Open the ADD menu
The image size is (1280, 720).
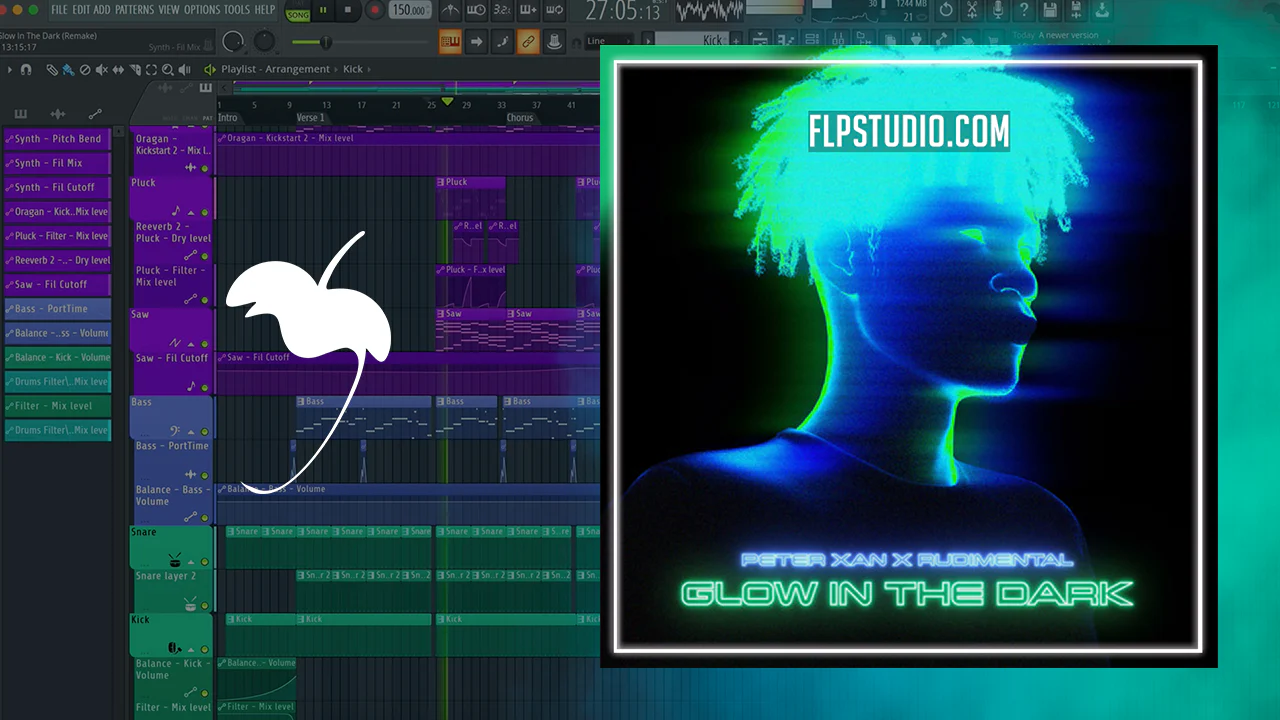tap(102, 10)
